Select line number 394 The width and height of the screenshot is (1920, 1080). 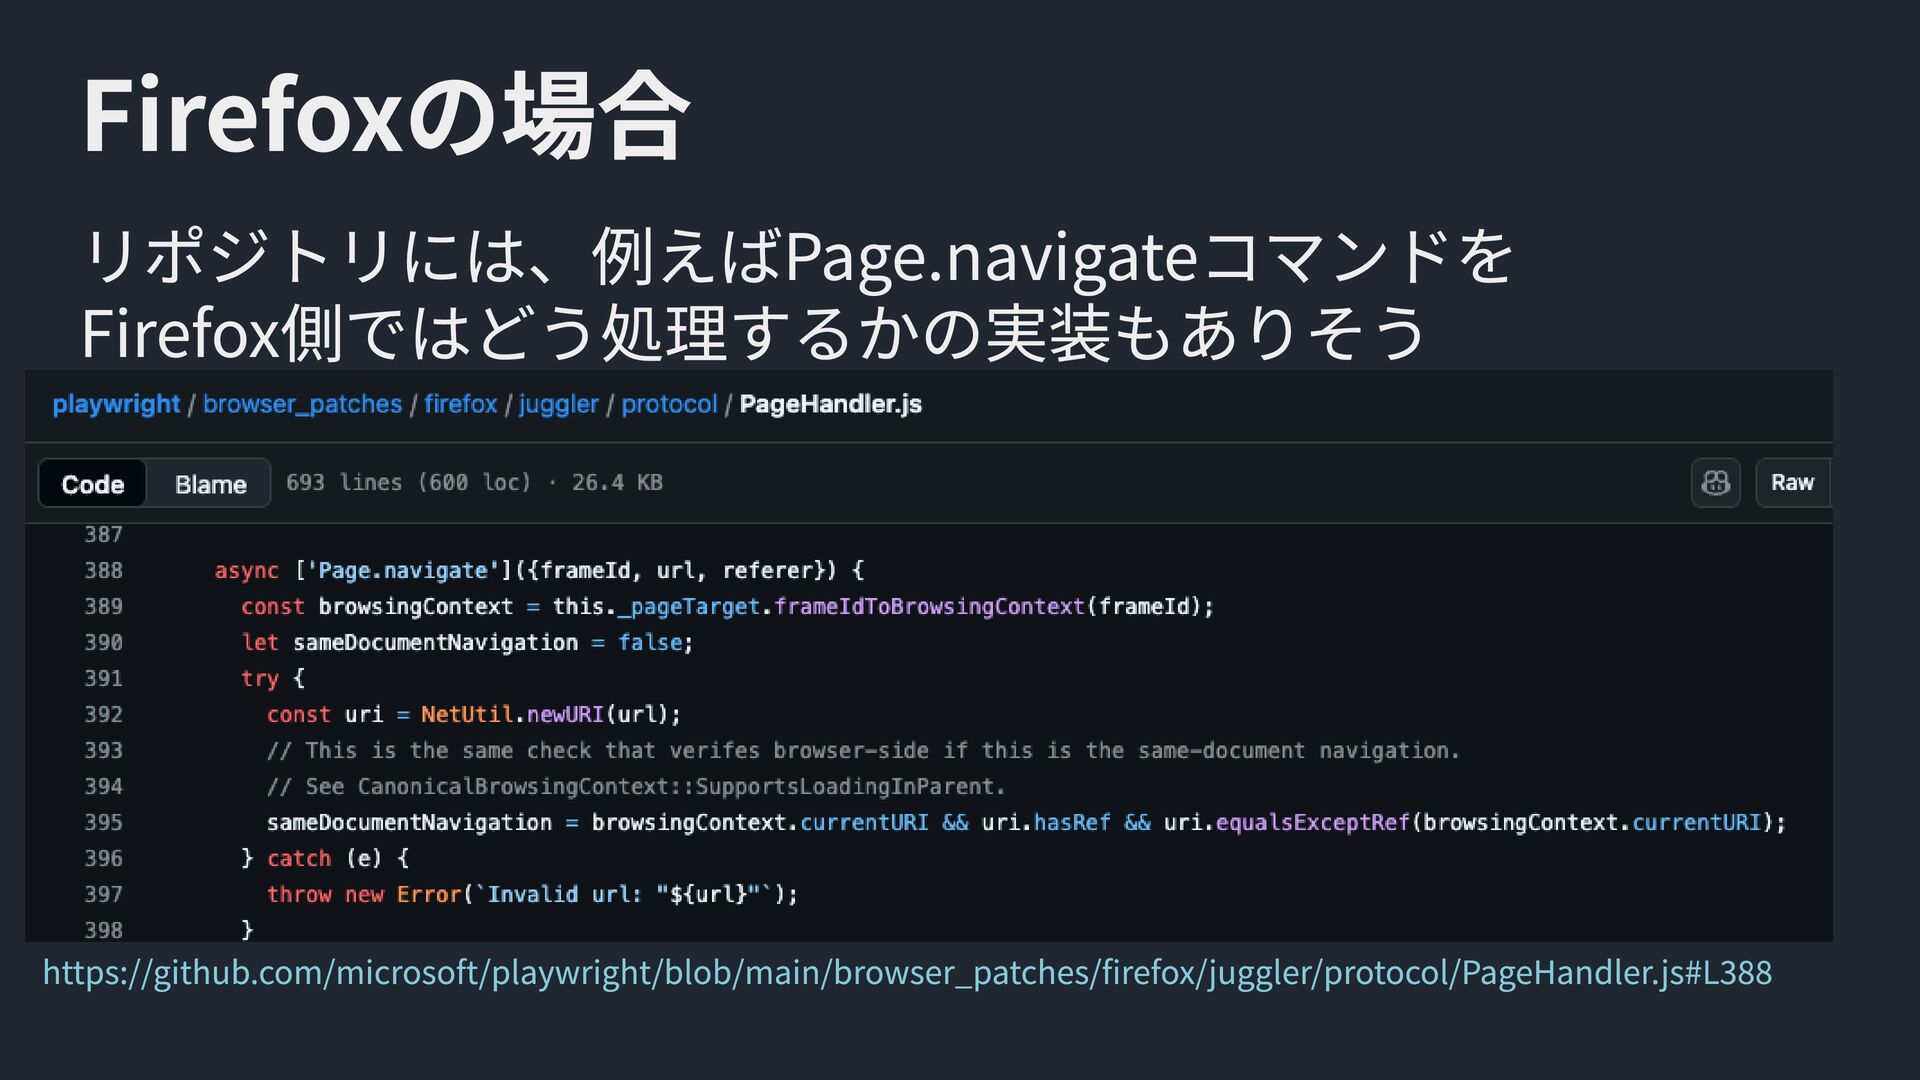click(x=103, y=787)
